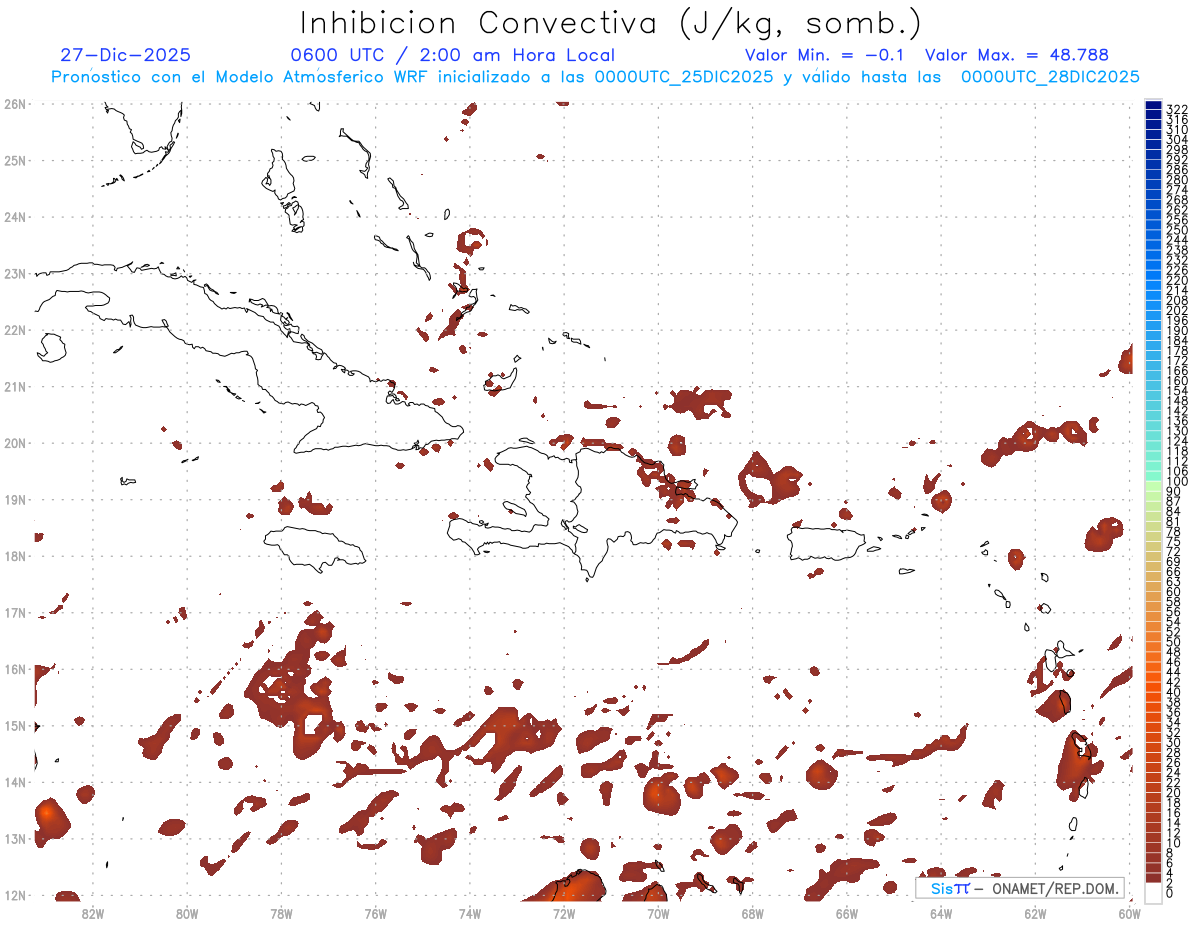Click the 18N latitude label
This screenshot has width=1200, height=927.
pos(15,556)
